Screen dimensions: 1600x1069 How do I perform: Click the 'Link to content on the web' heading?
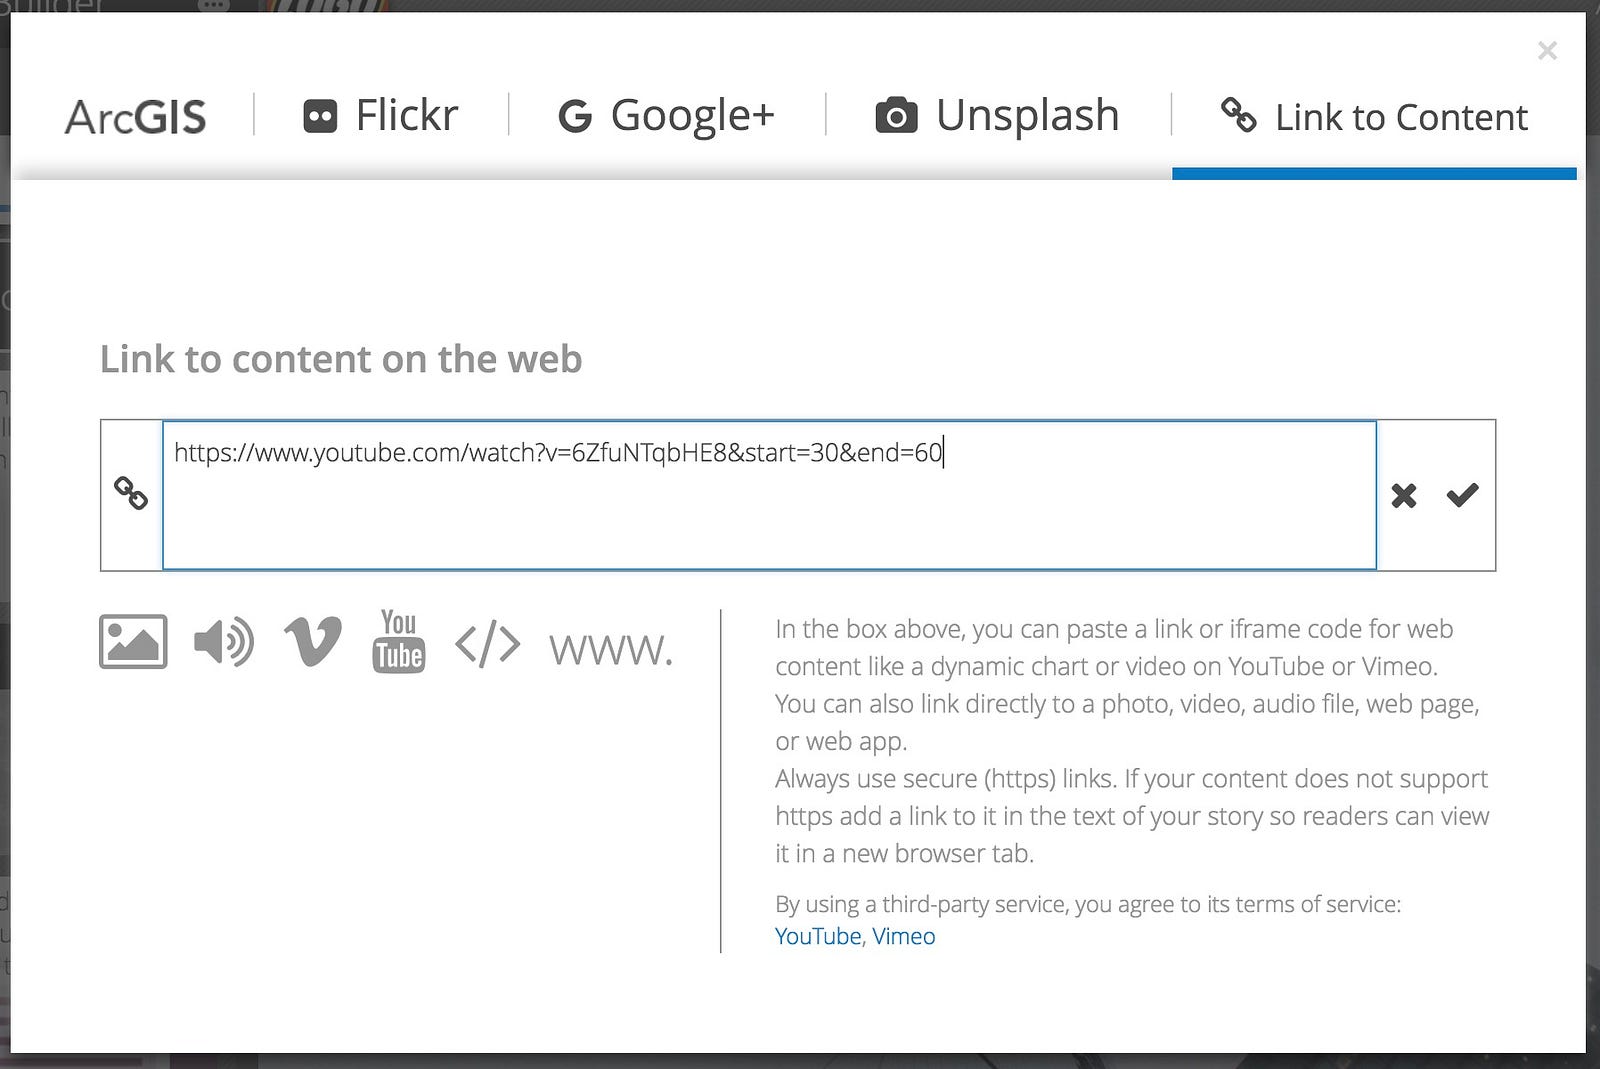[341, 359]
